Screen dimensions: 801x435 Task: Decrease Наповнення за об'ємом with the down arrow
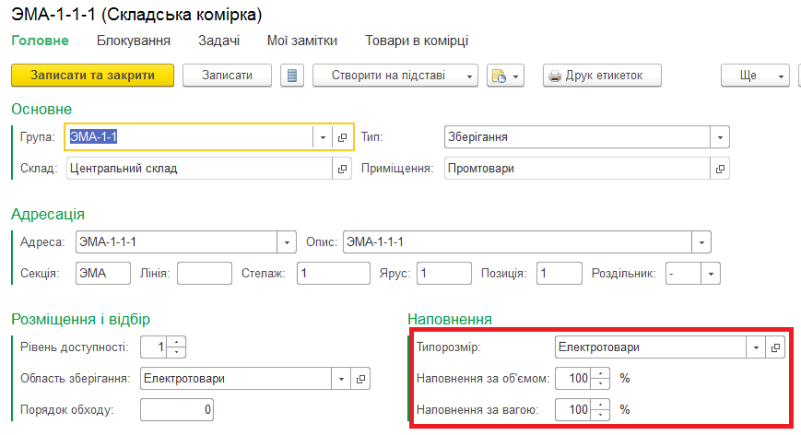(601, 384)
